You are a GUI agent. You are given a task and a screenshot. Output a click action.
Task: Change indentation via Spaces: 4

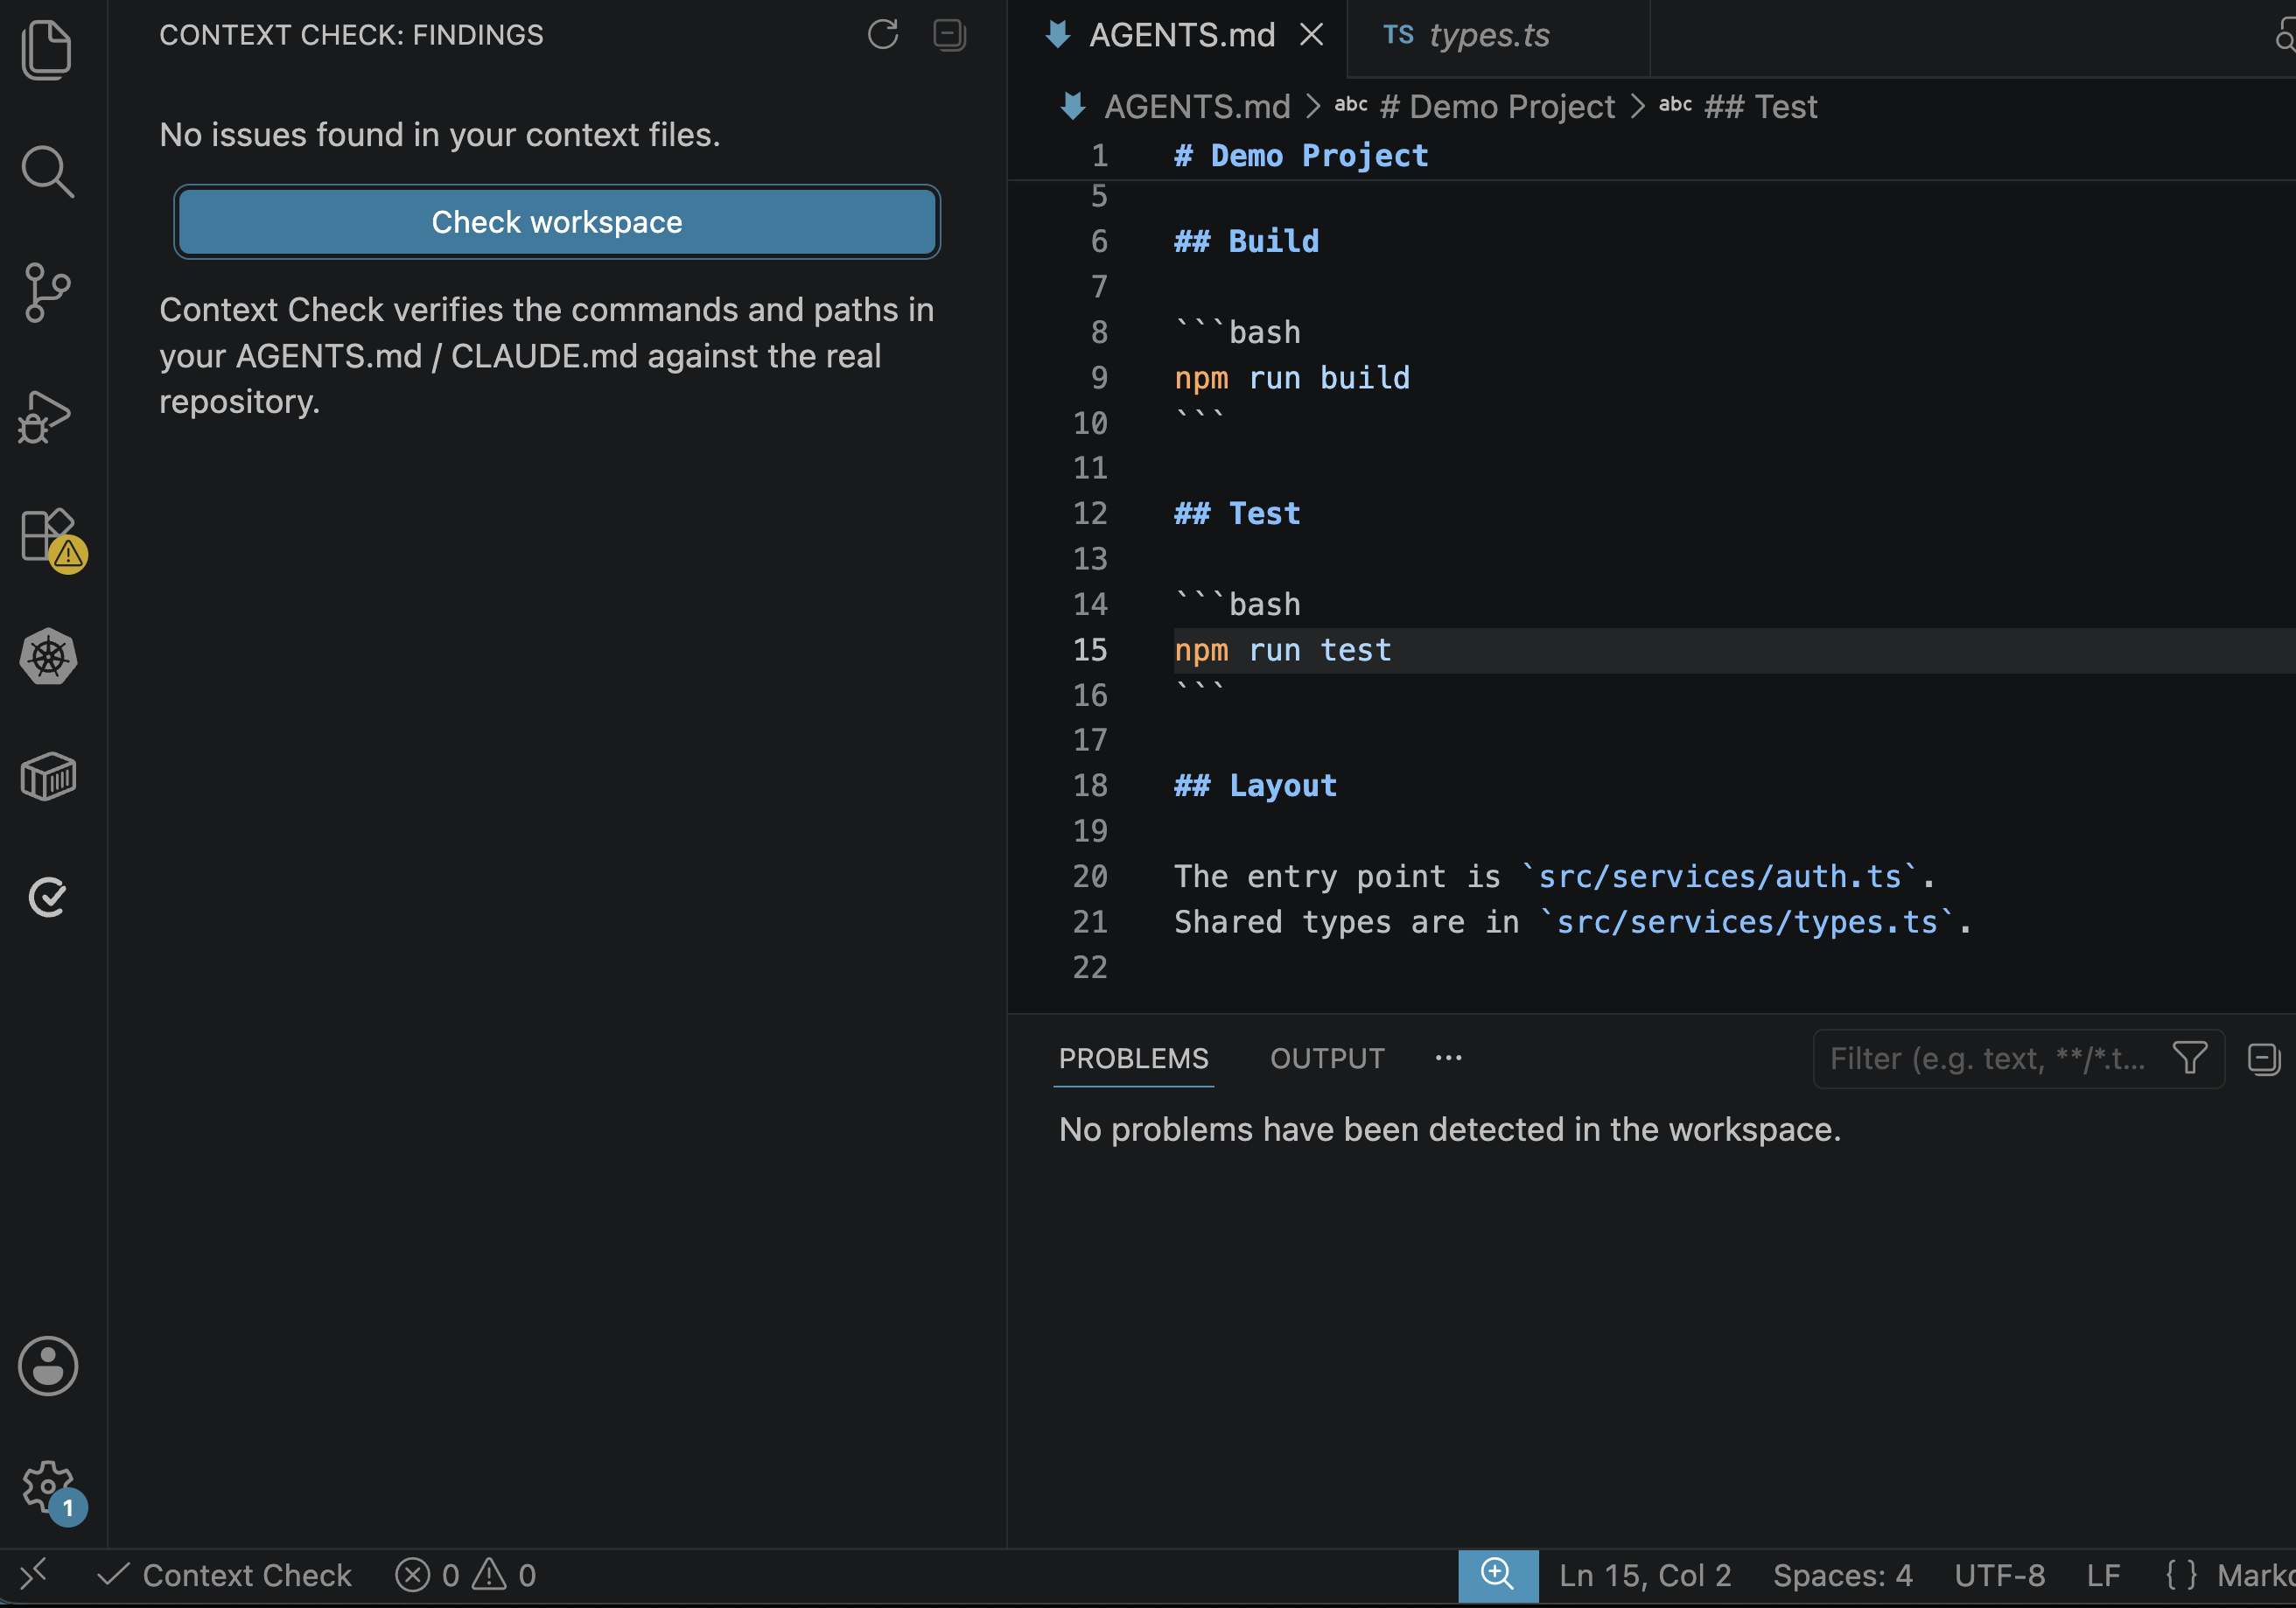pyautogui.click(x=1842, y=1575)
